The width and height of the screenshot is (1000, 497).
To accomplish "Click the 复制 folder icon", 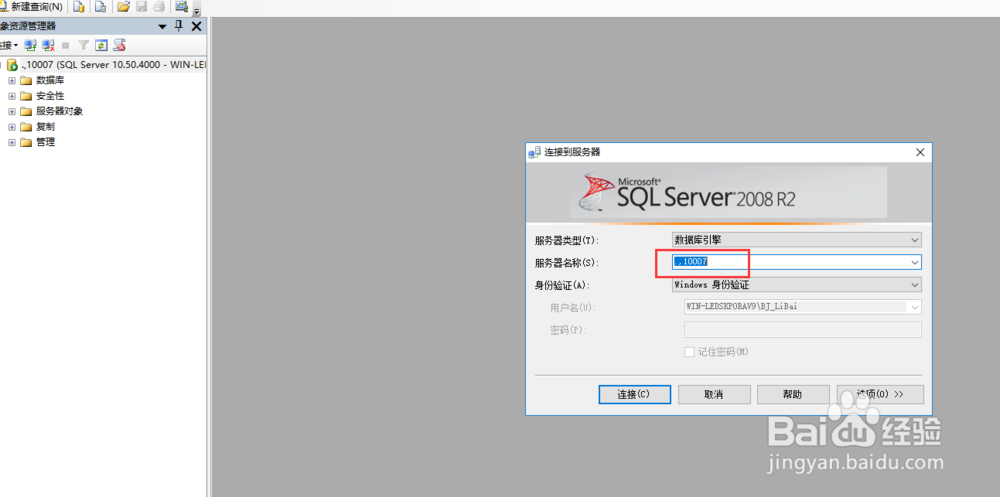I will [x=26, y=126].
